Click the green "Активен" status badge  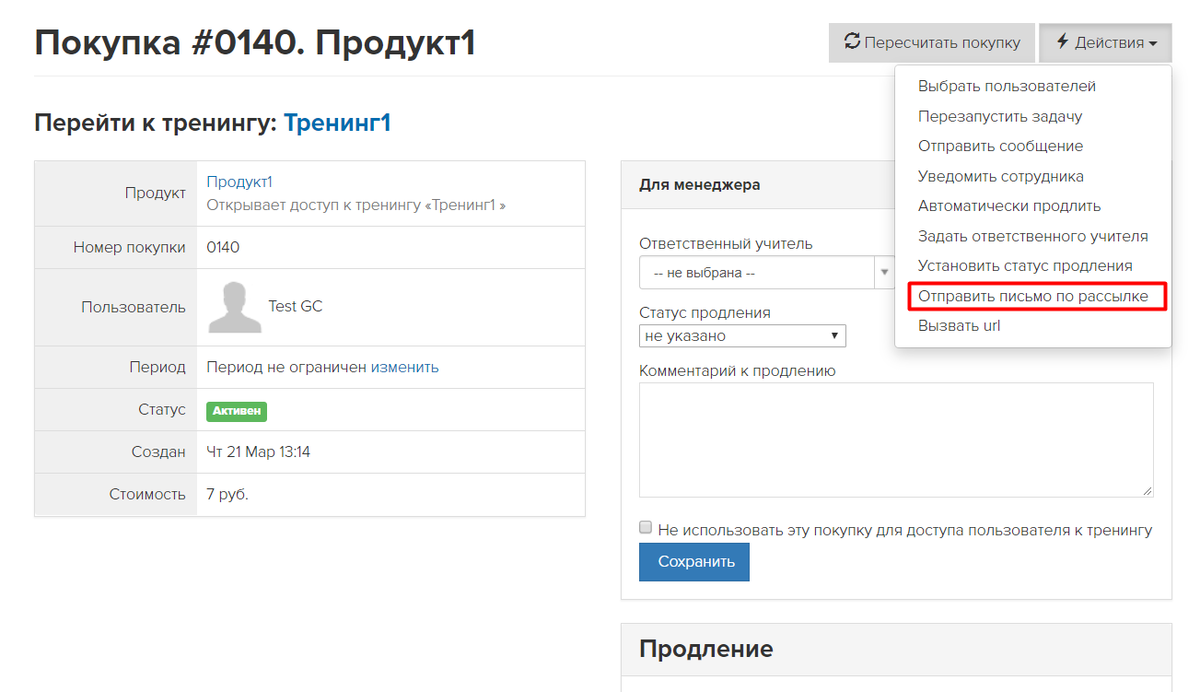pyautogui.click(x=237, y=410)
